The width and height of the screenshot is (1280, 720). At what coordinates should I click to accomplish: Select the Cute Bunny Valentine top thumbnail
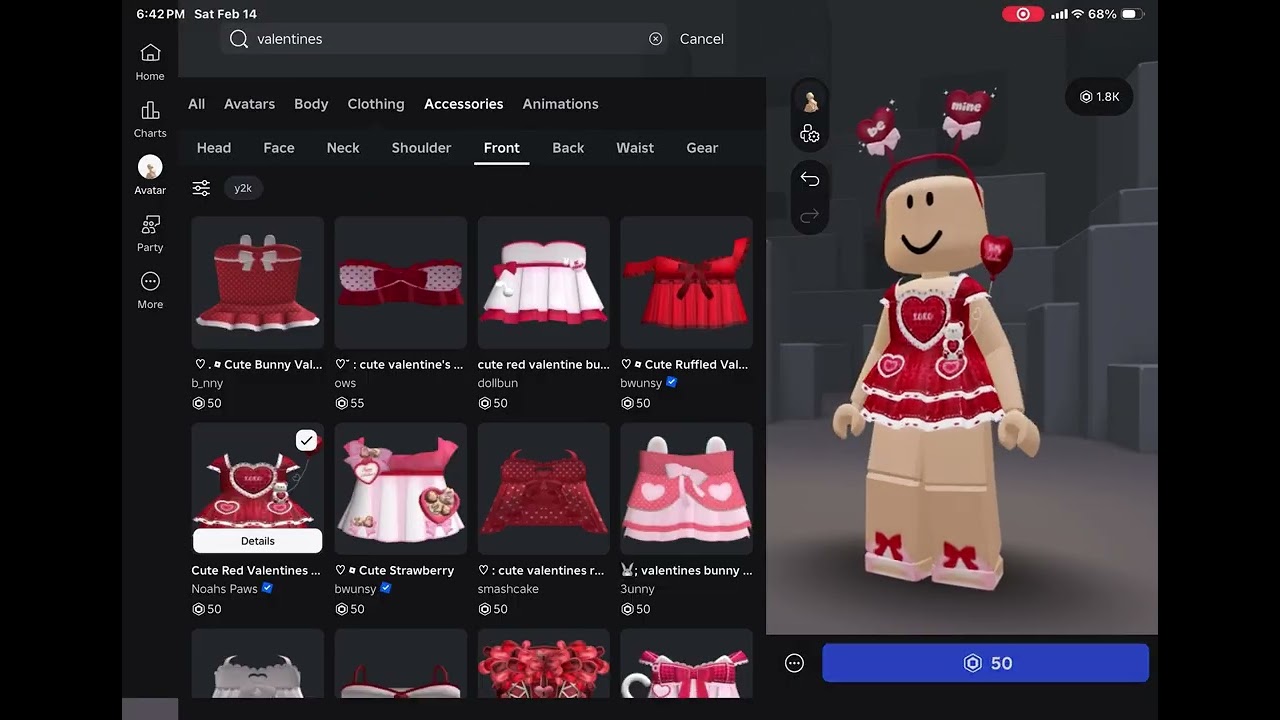(x=258, y=282)
